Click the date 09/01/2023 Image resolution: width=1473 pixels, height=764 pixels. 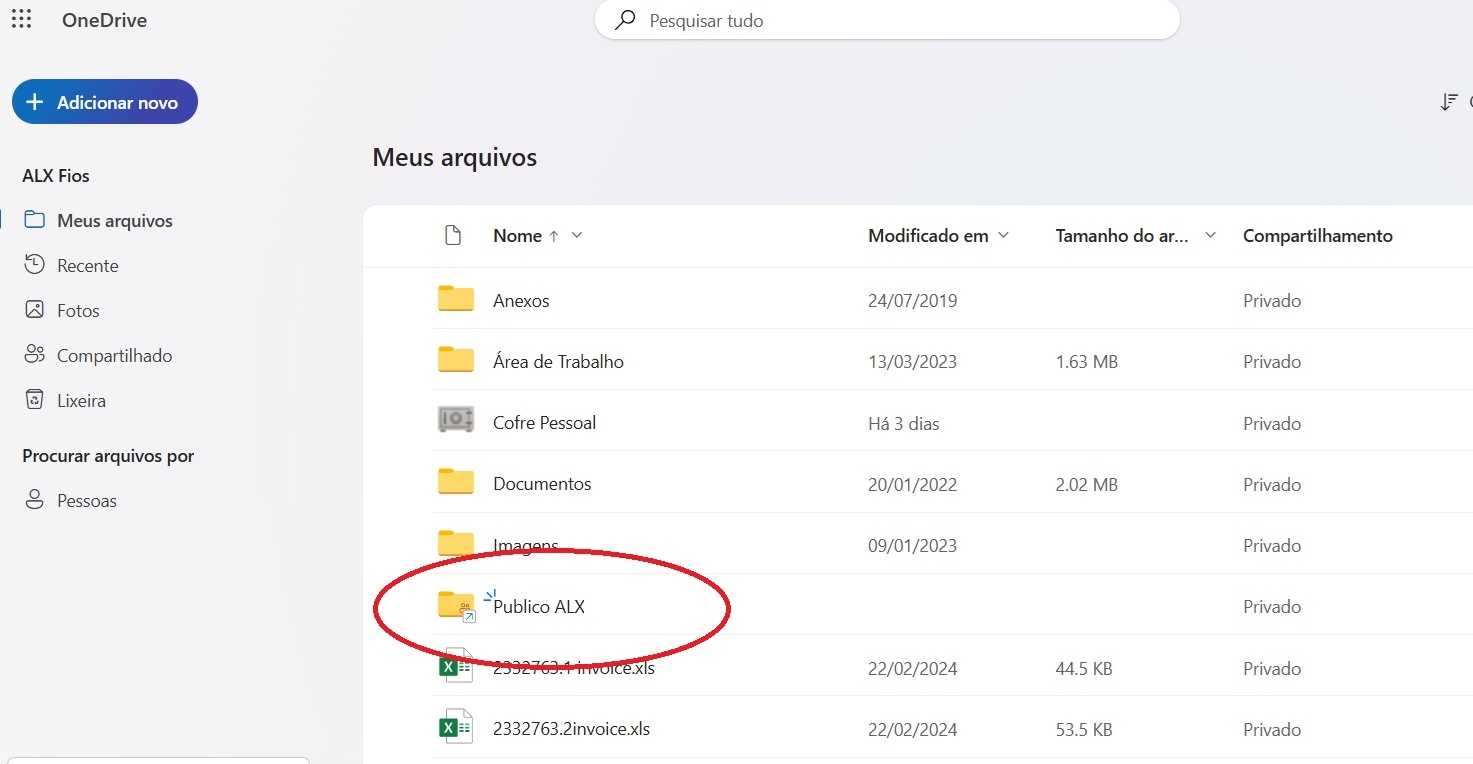pyautogui.click(x=912, y=546)
